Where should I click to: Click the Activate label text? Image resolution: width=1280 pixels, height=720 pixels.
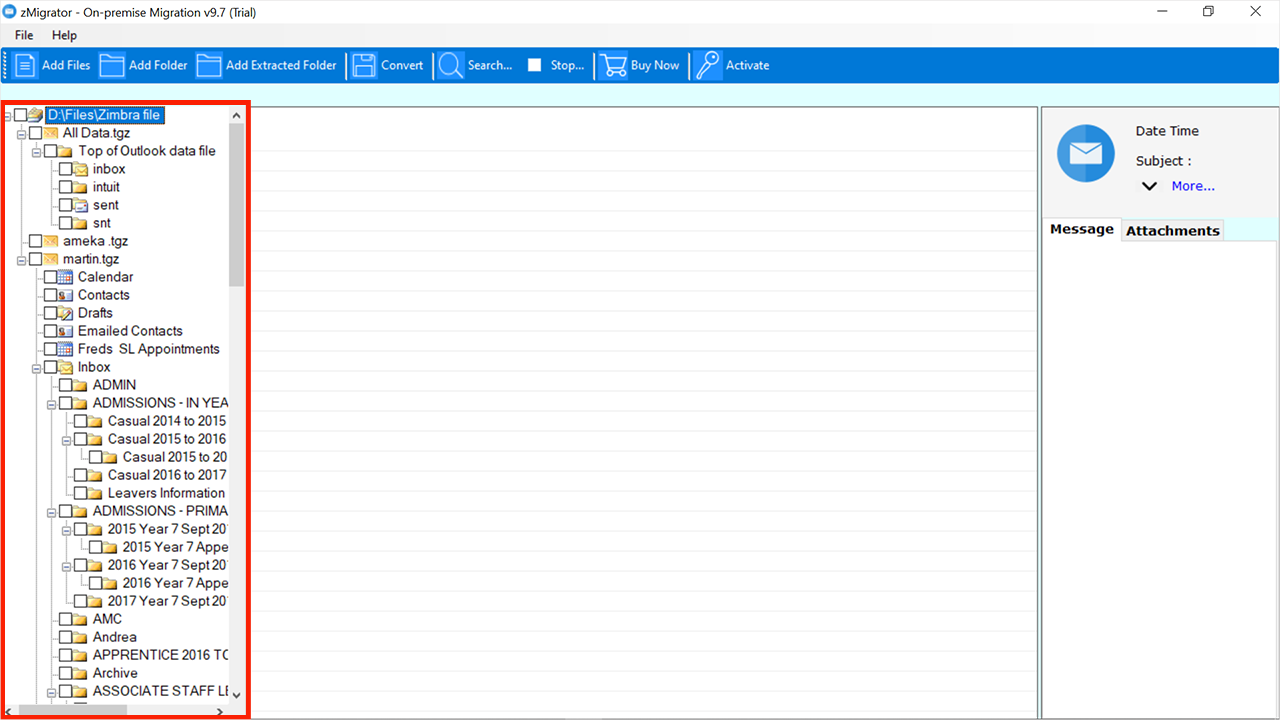click(x=748, y=65)
